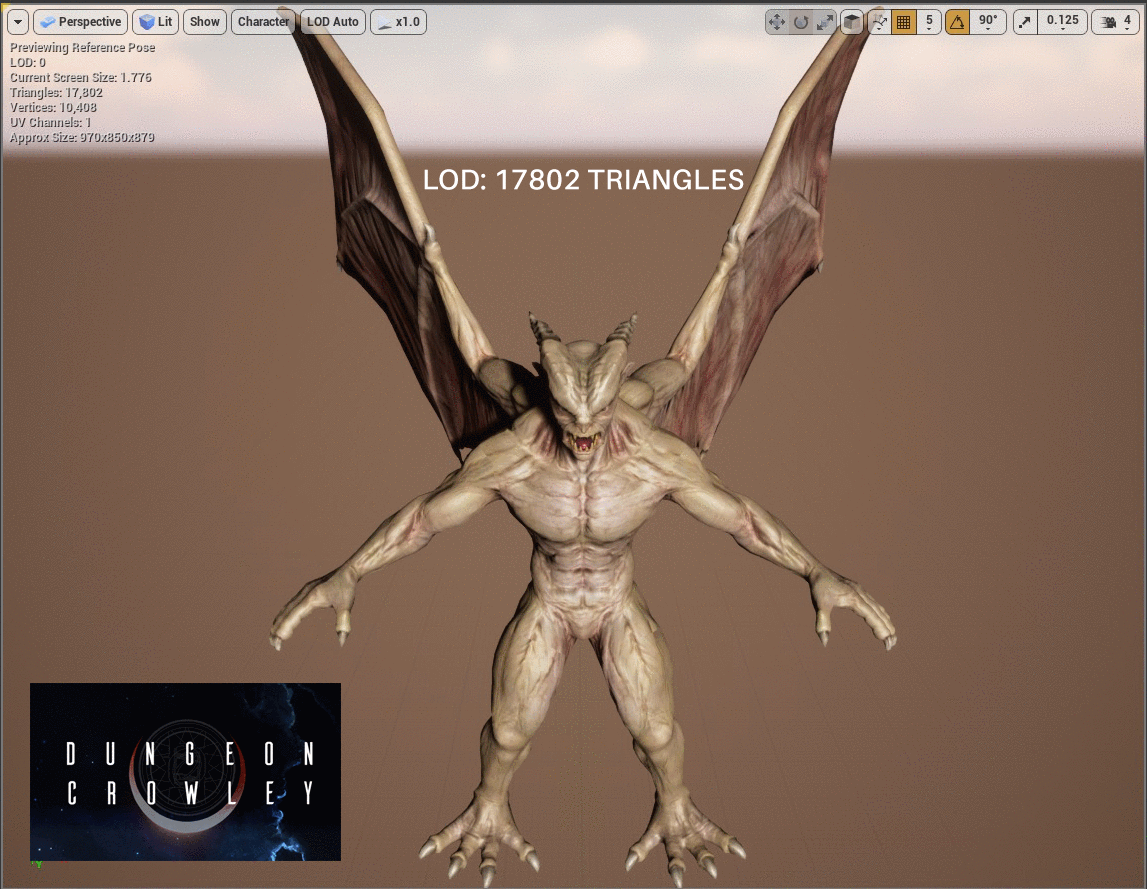Click the Character button
The width and height of the screenshot is (1147, 889).
[263, 22]
